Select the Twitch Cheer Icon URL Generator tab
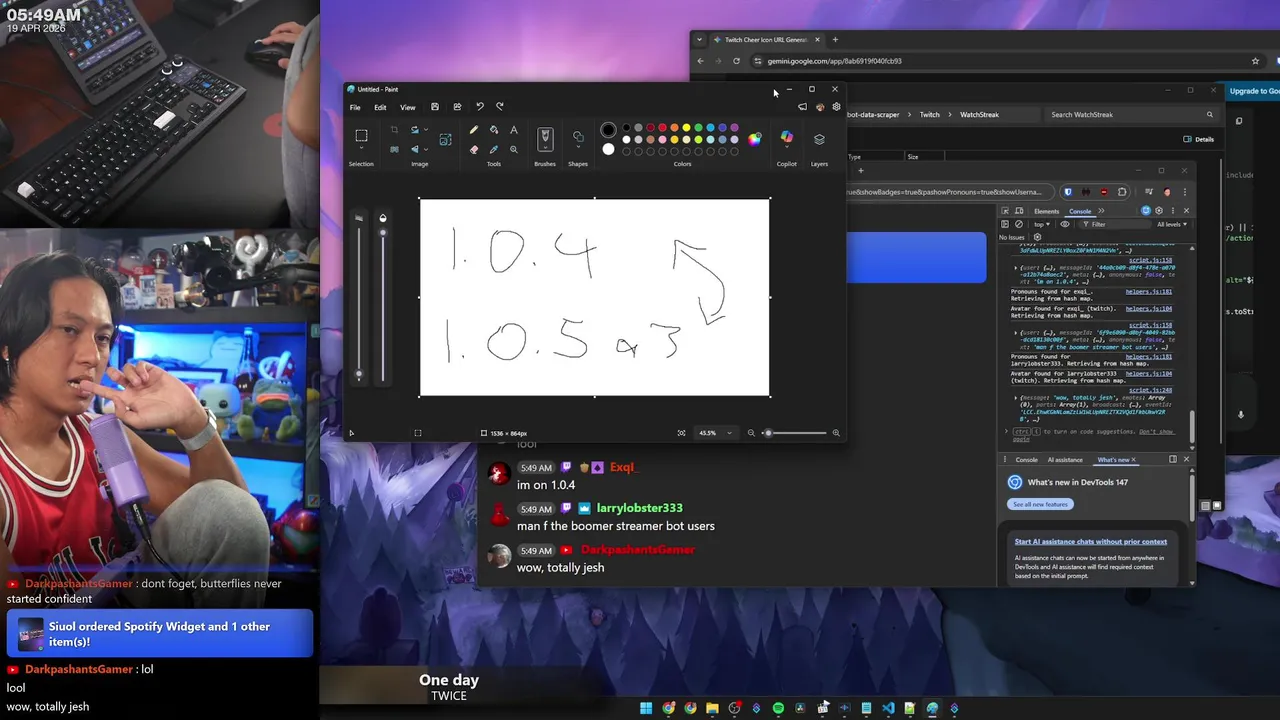1280x720 pixels. 766,40
